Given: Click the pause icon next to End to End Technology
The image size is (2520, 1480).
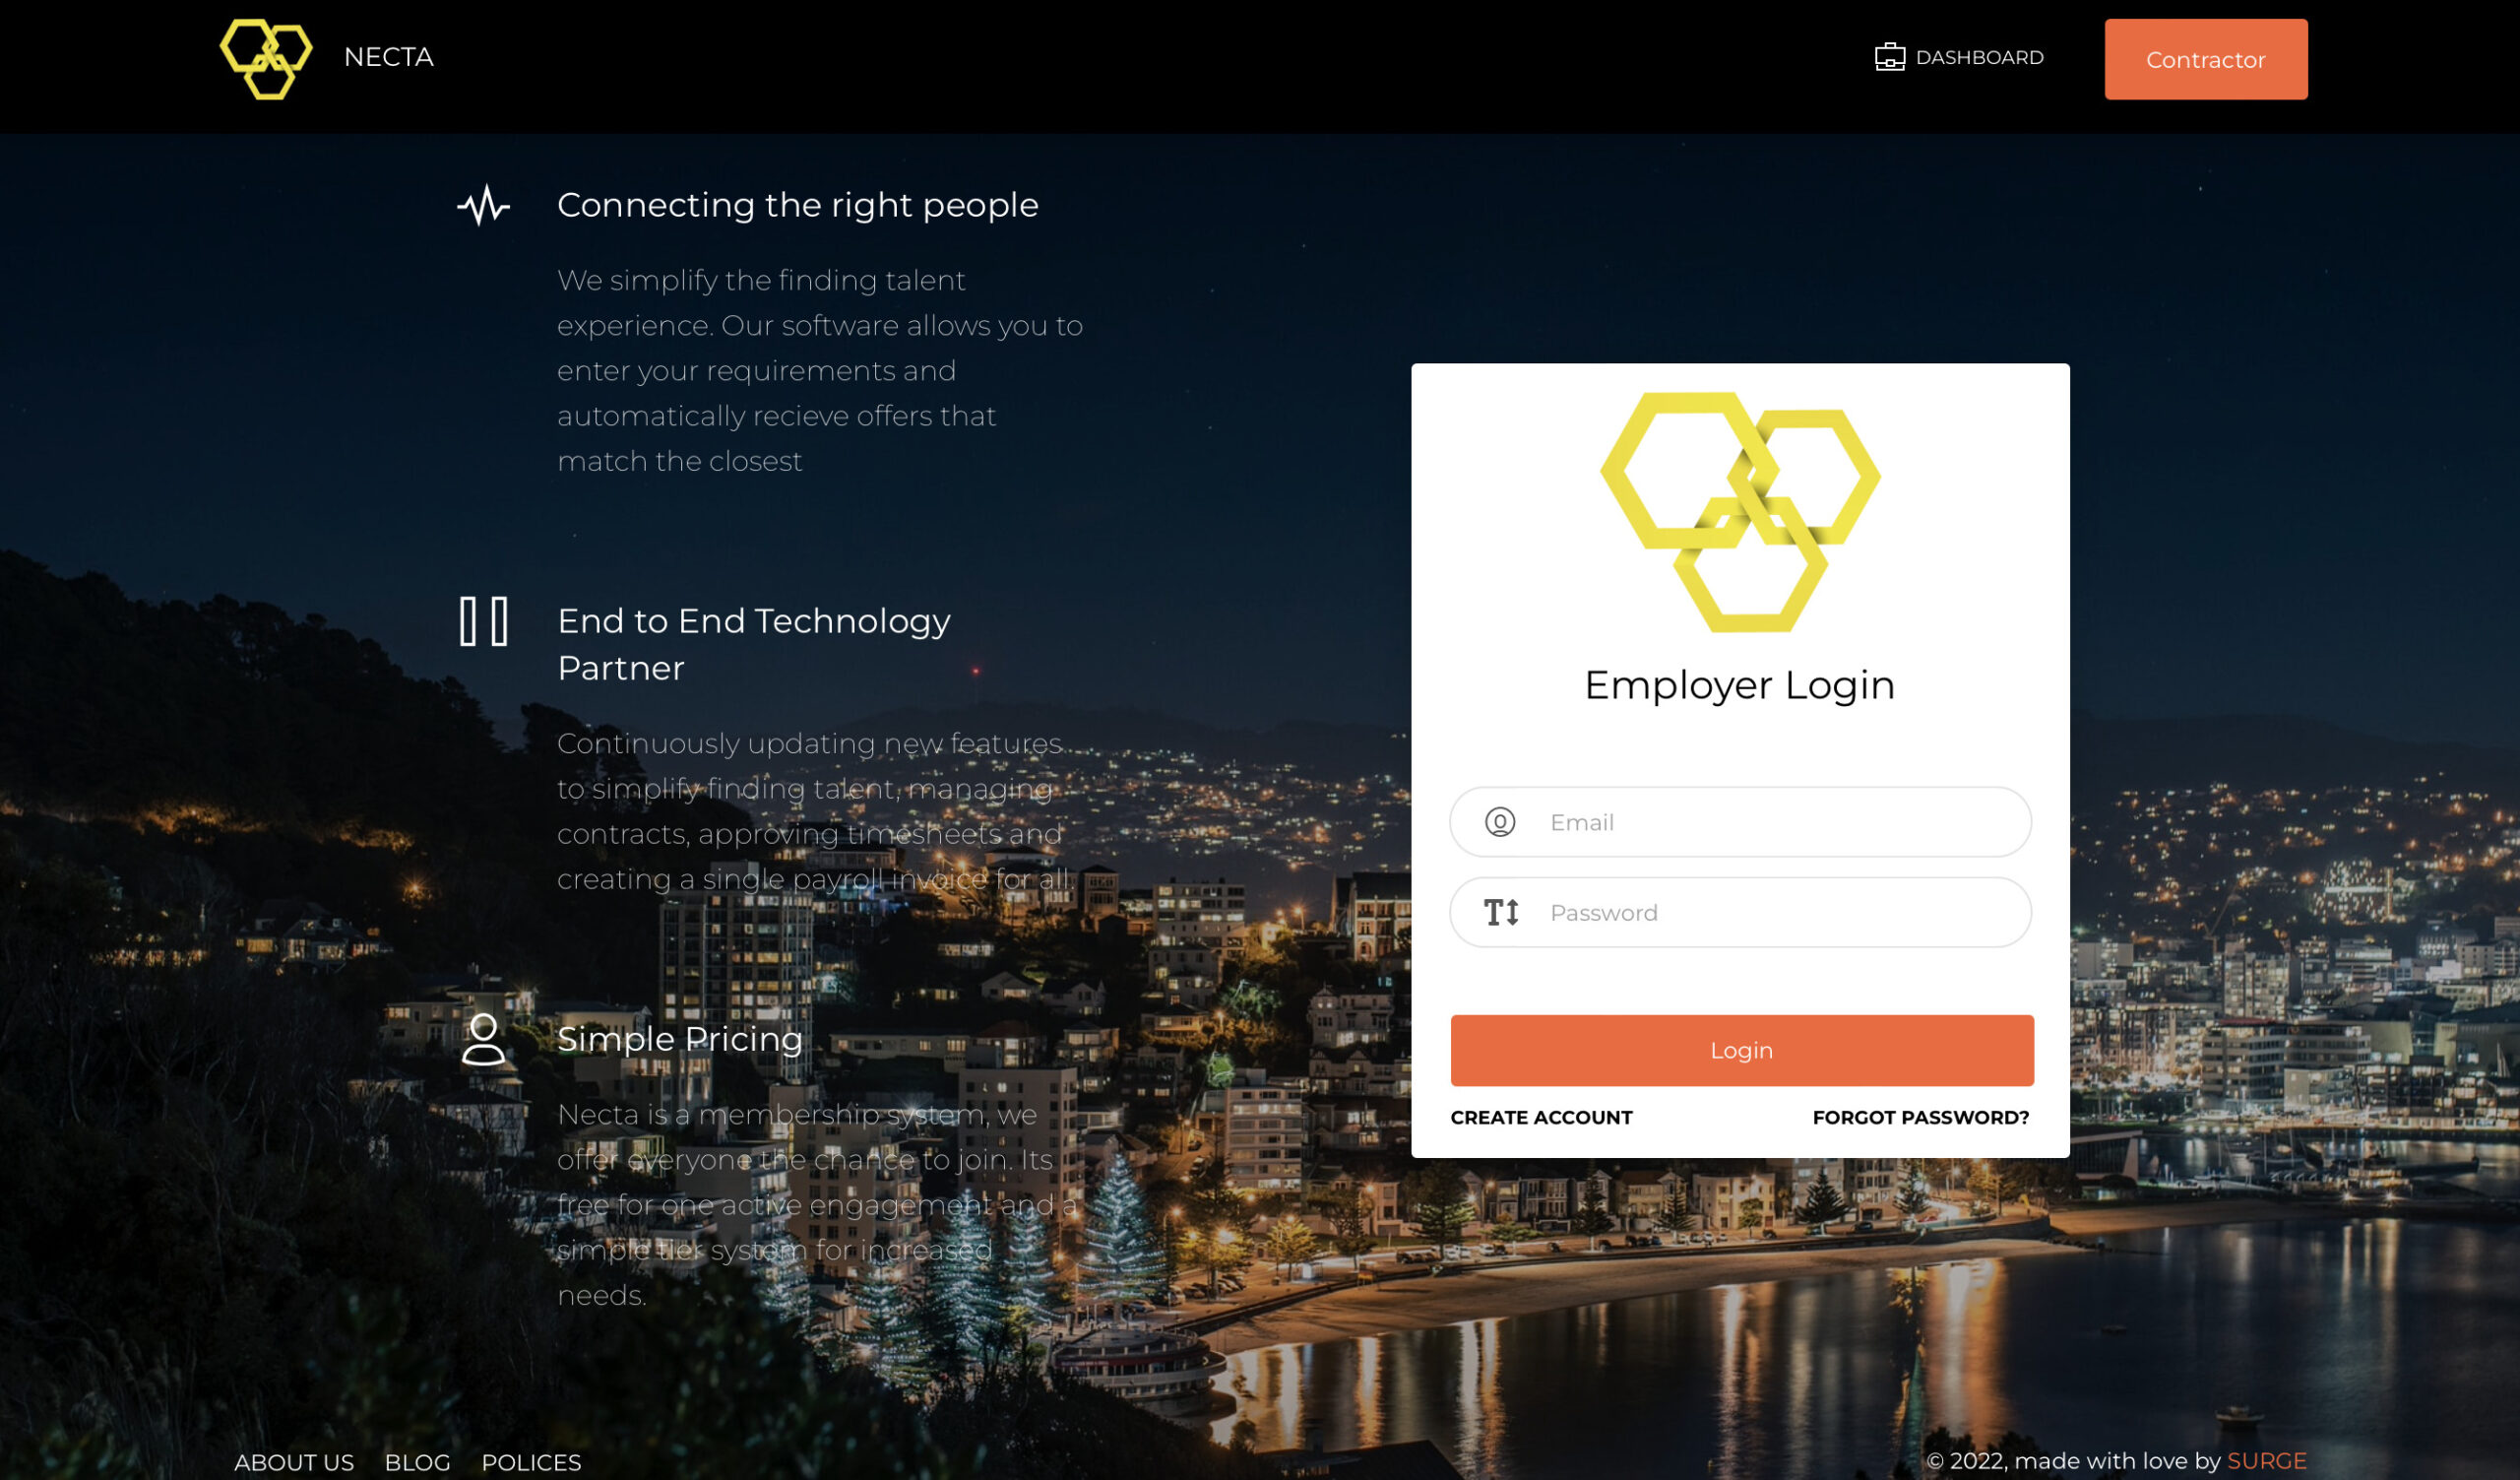Looking at the screenshot, I should tap(485, 622).
